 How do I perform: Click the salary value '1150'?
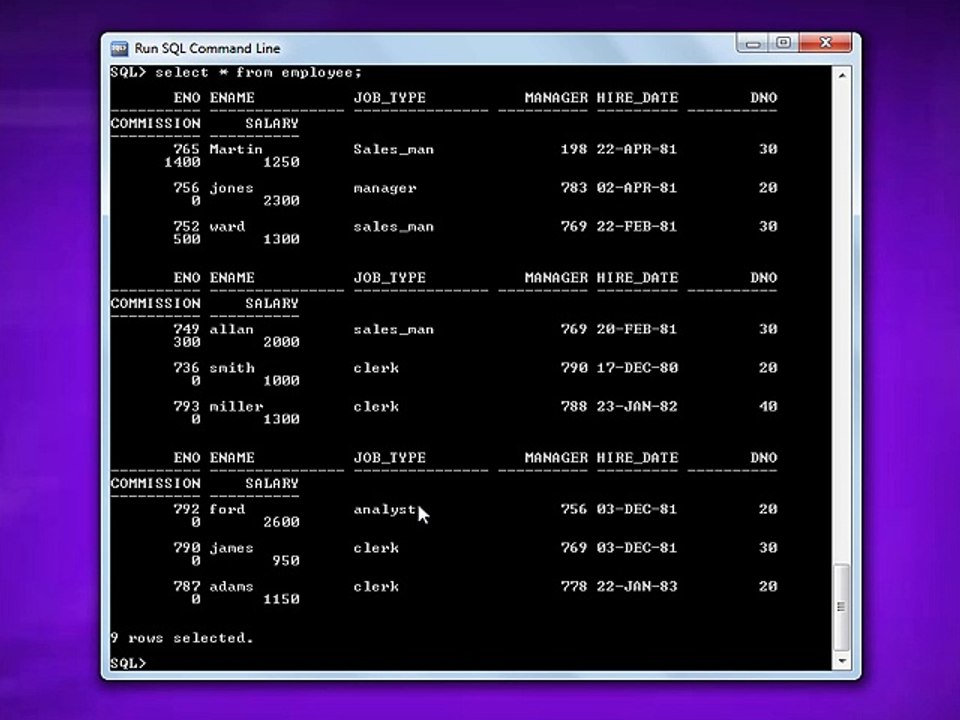click(282, 599)
